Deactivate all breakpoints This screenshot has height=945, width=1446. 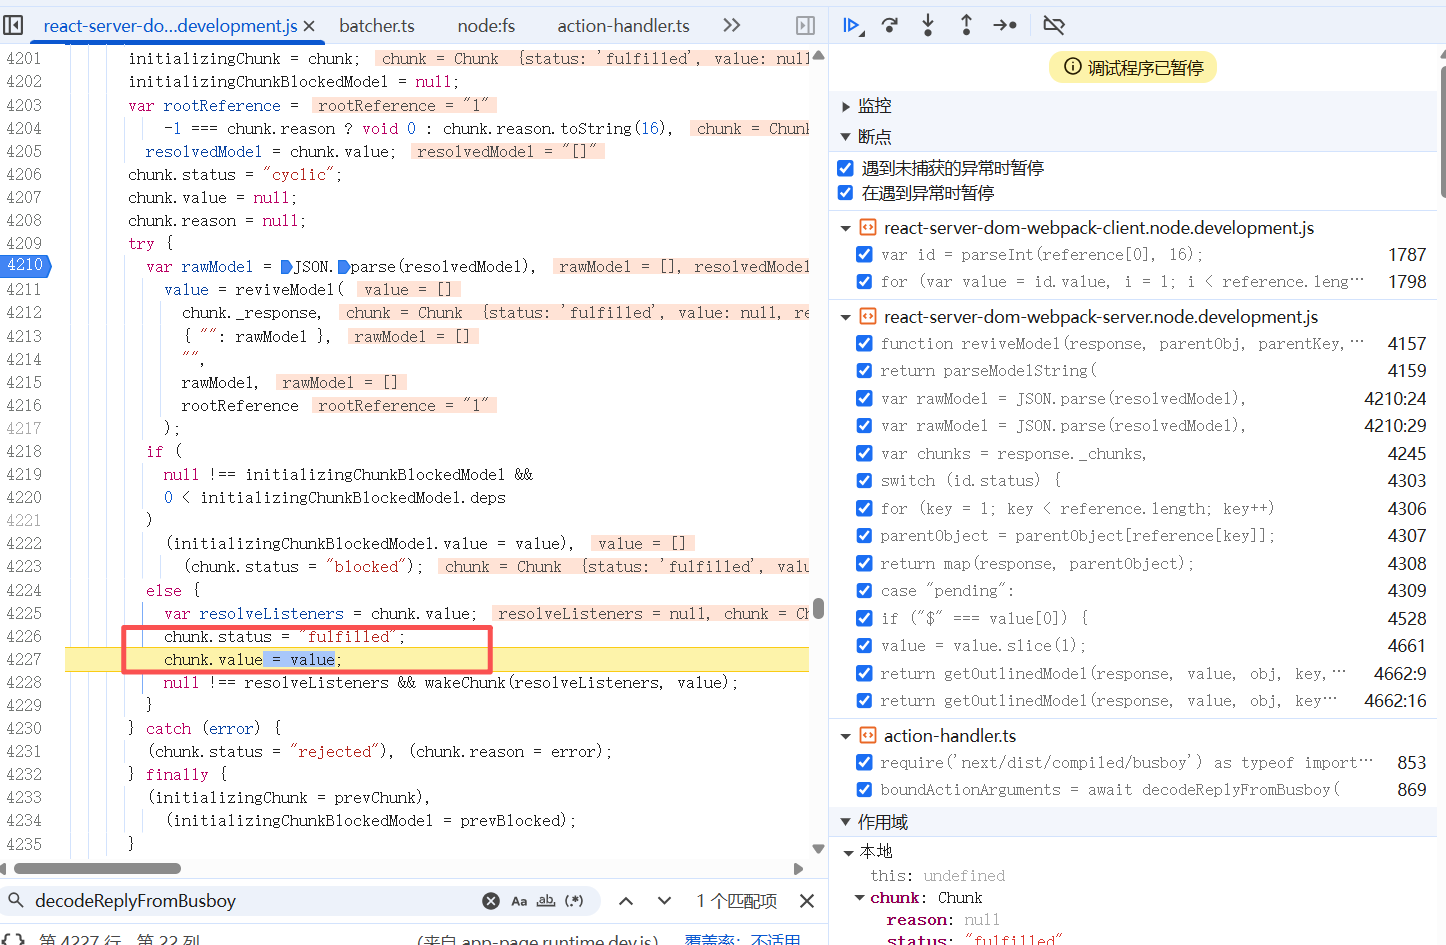(x=1054, y=26)
